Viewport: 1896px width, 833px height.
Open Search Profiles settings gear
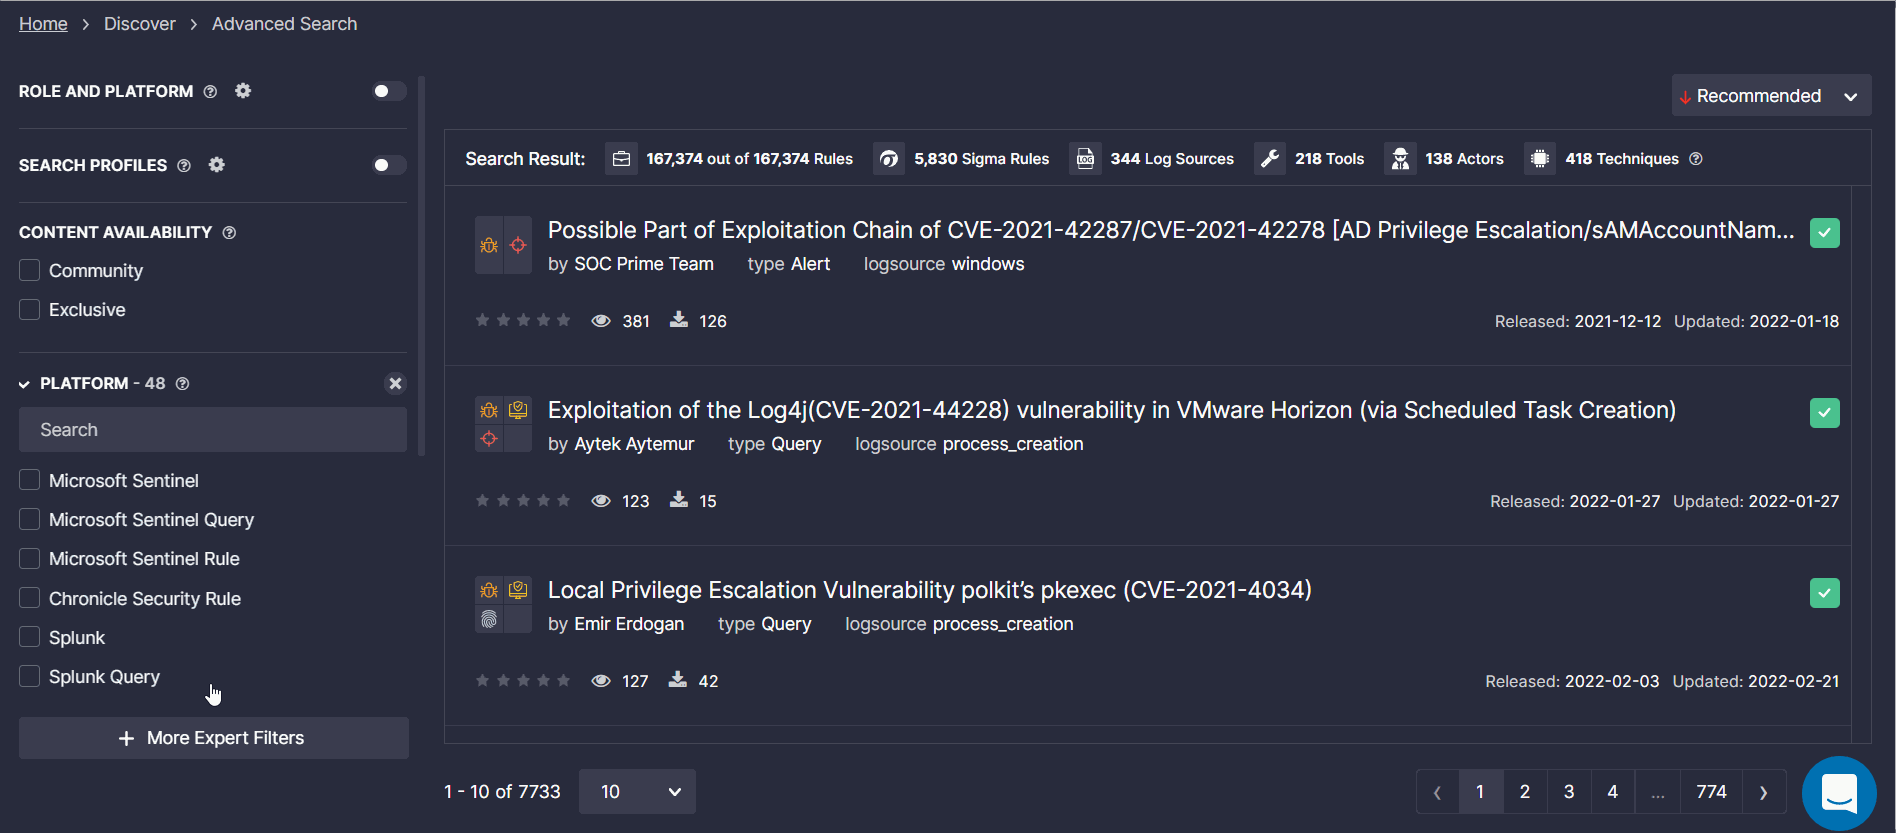click(217, 165)
